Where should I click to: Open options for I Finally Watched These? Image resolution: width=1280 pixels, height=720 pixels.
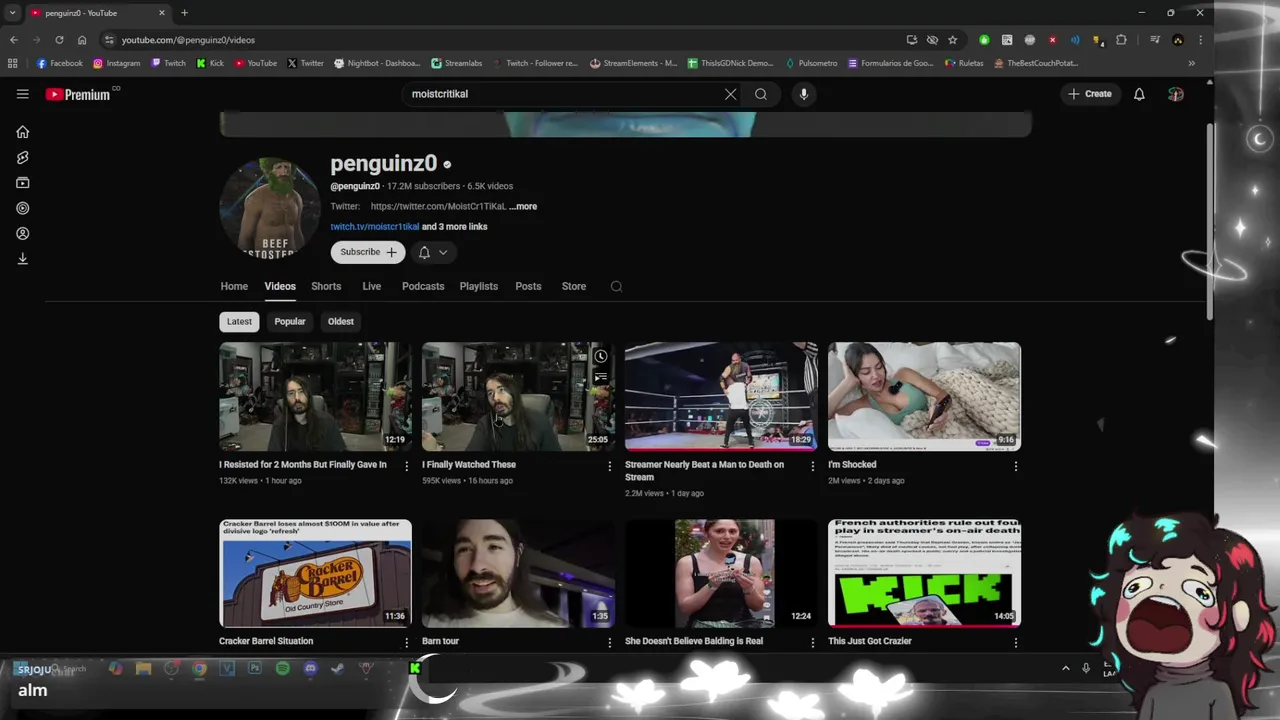click(x=609, y=466)
